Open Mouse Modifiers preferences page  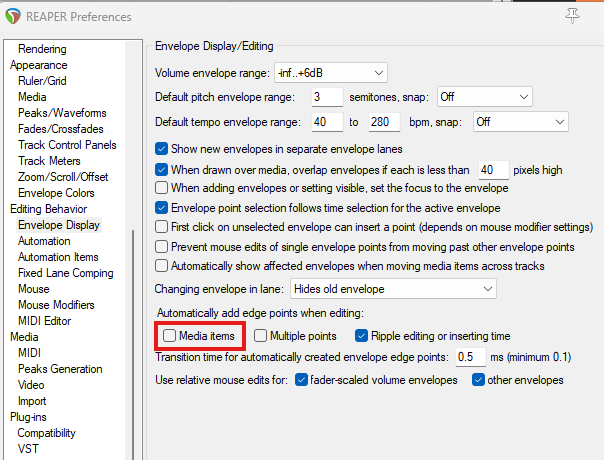click(56, 305)
